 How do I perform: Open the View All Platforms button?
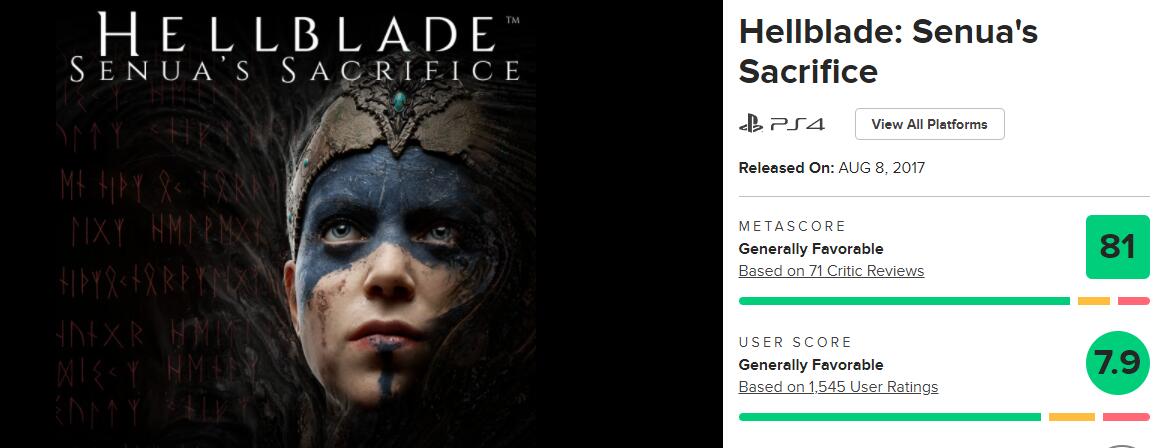[929, 124]
